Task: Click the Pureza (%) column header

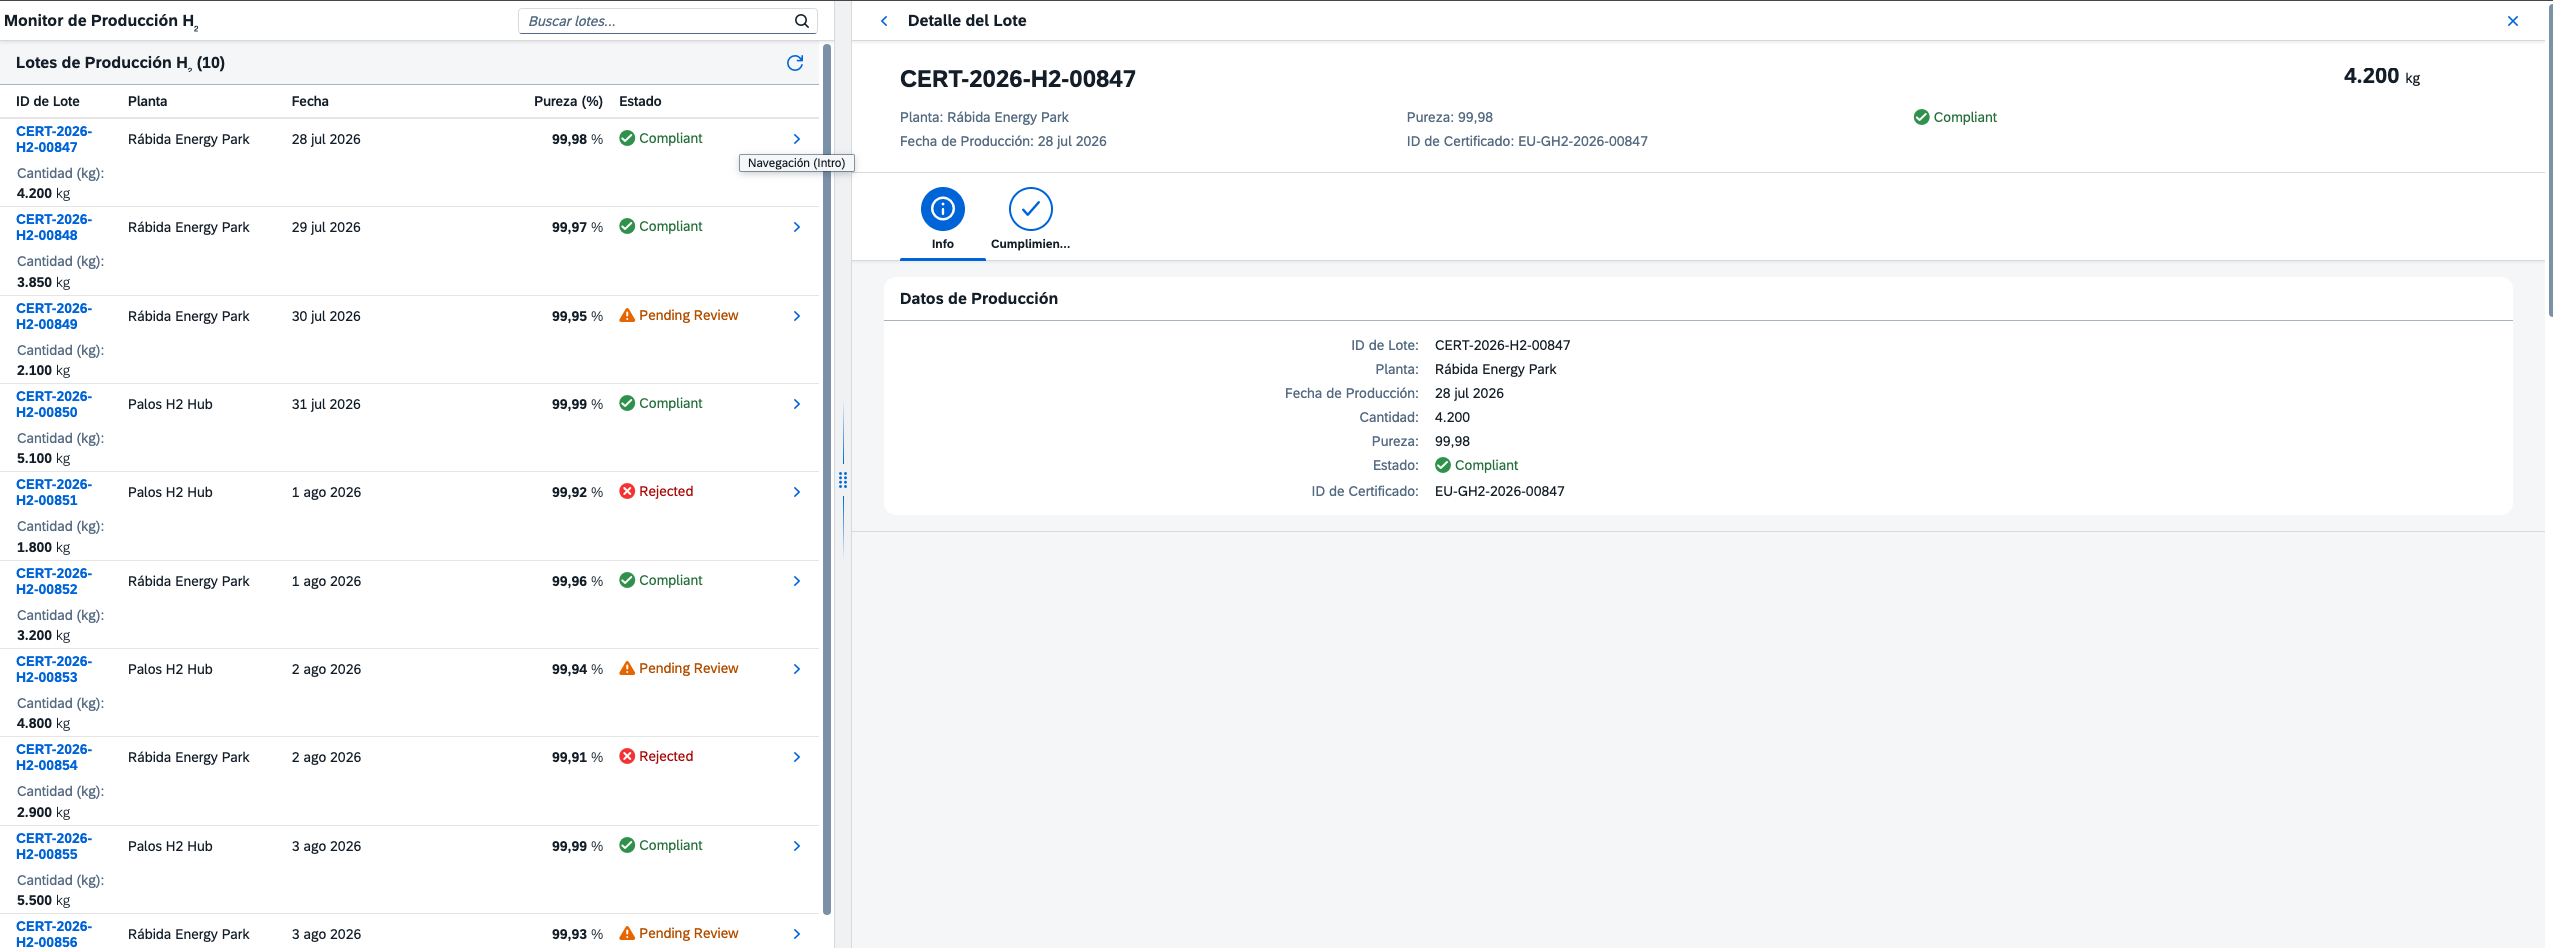Action: coord(568,101)
